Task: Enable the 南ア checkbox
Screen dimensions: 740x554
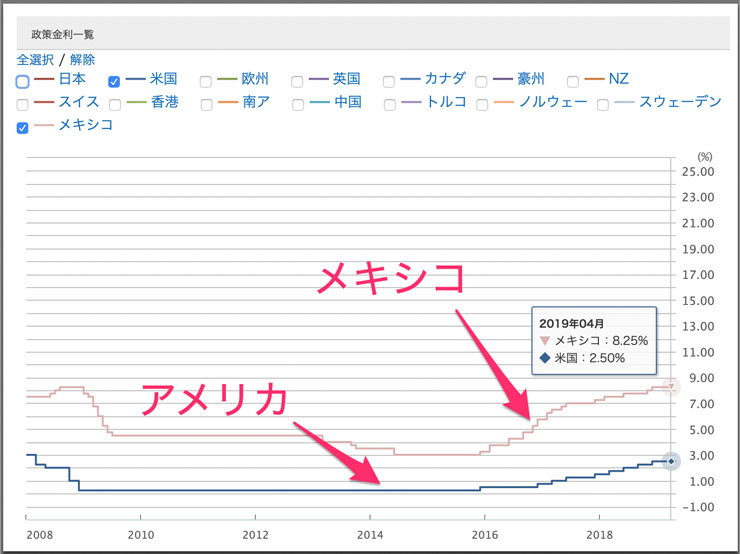Action: tap(206, 105)
